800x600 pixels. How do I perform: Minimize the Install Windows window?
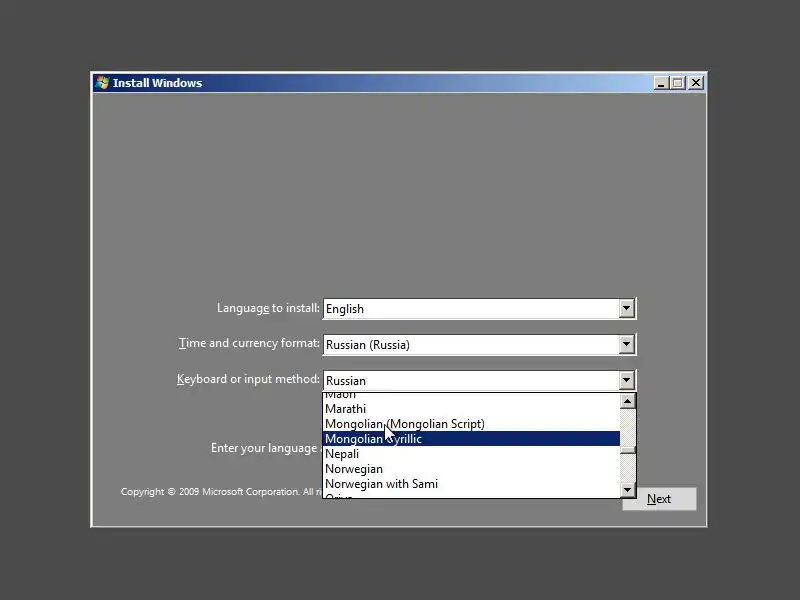point(661,83)
